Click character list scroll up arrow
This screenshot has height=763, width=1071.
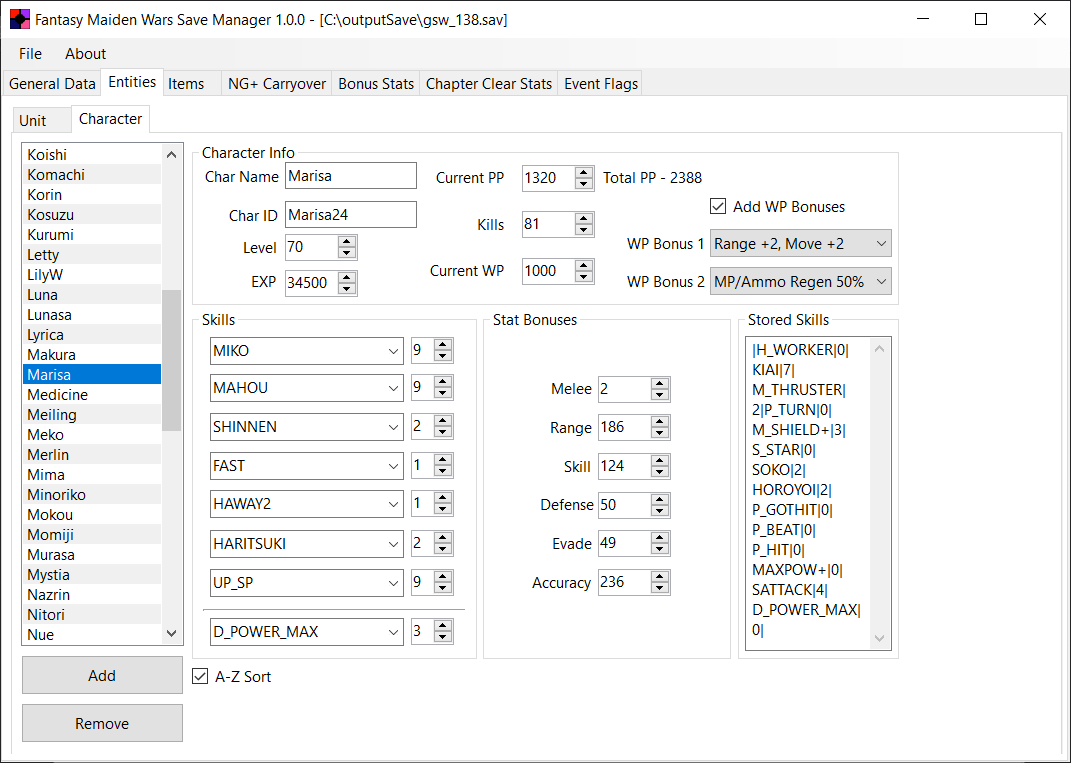point(171,154)
